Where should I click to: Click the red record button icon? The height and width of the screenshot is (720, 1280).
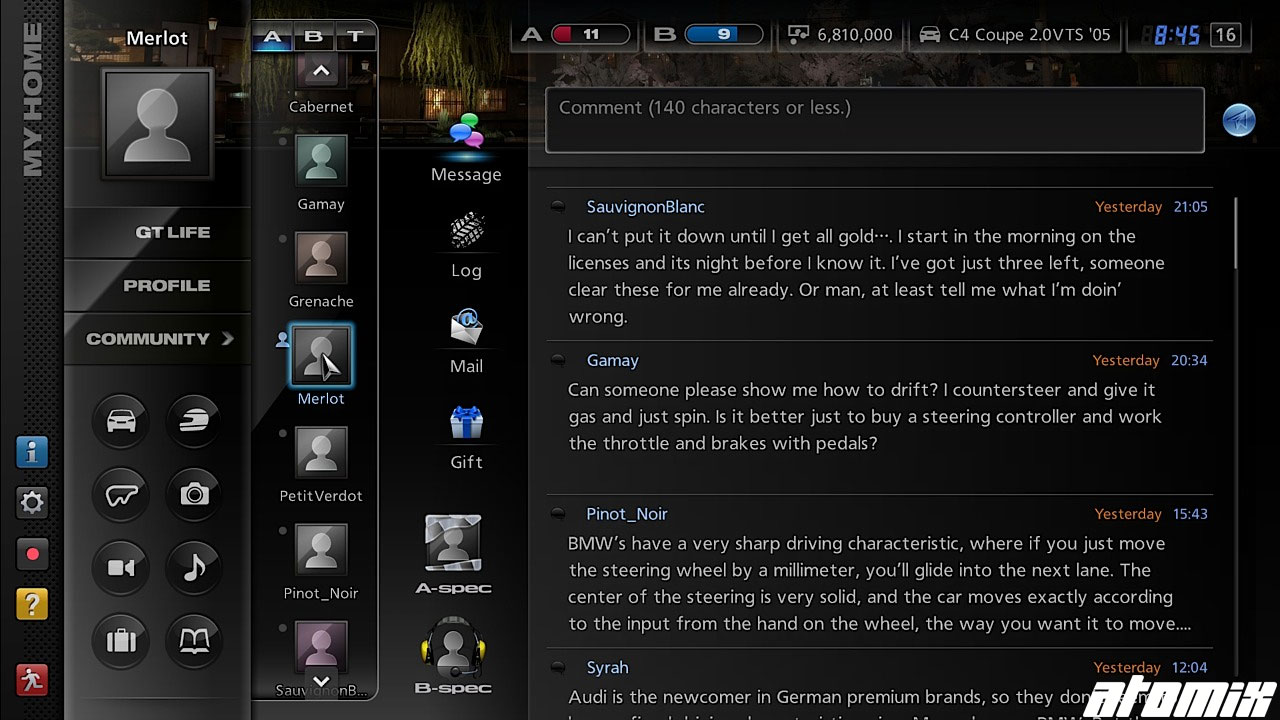tap(32, 553)
